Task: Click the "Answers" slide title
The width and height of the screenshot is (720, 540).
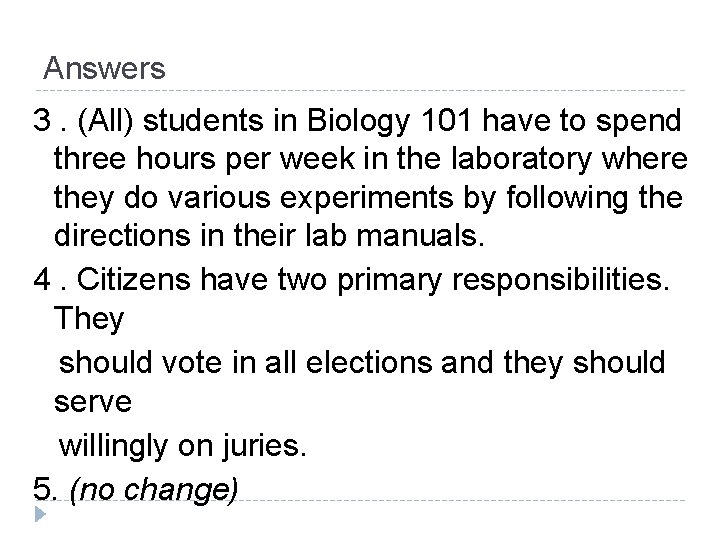Action: 105,70
